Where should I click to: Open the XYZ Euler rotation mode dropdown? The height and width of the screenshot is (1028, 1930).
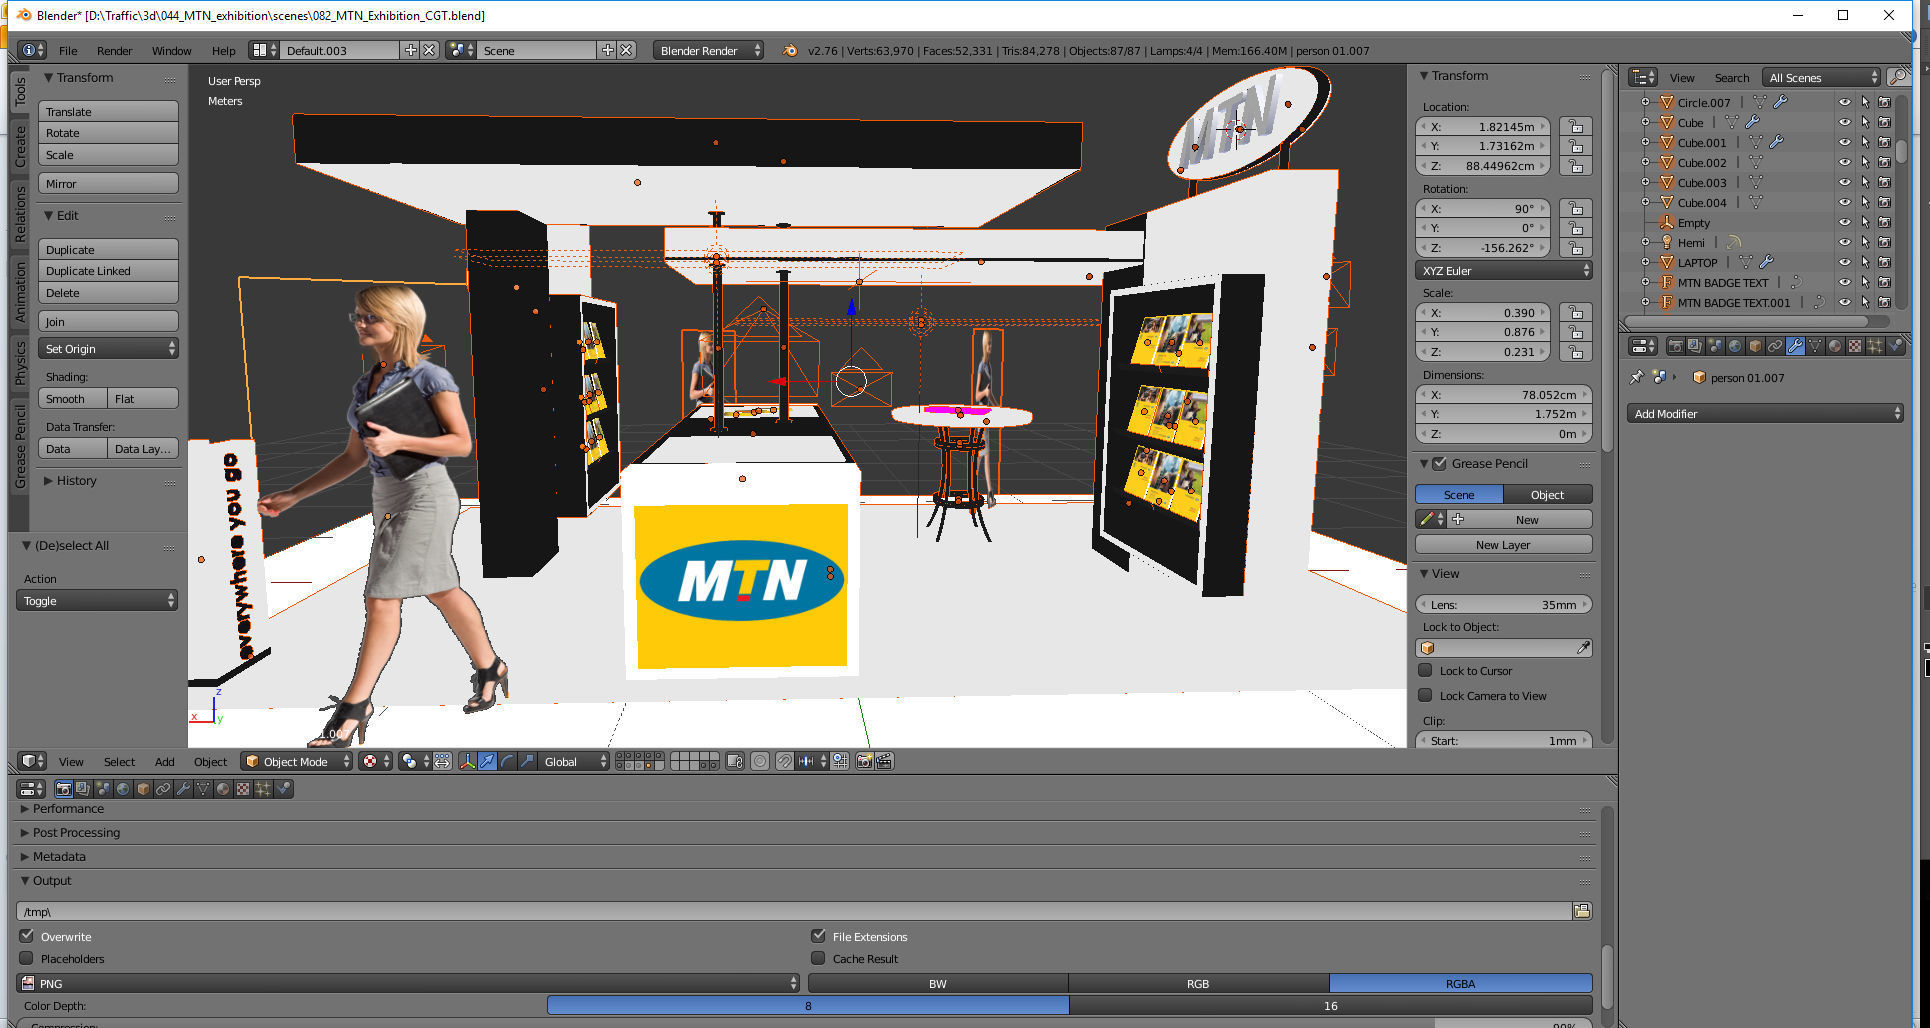tap(1503, 270)
